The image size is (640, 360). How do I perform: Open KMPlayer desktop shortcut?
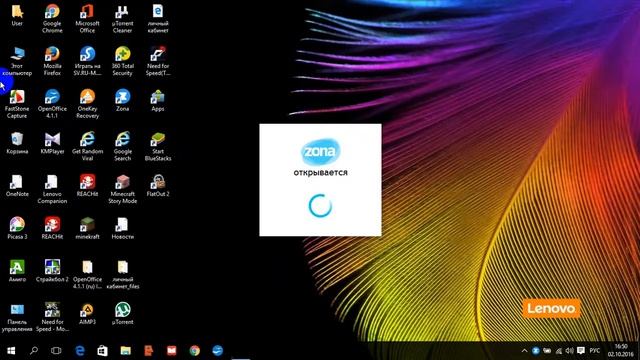52,143
